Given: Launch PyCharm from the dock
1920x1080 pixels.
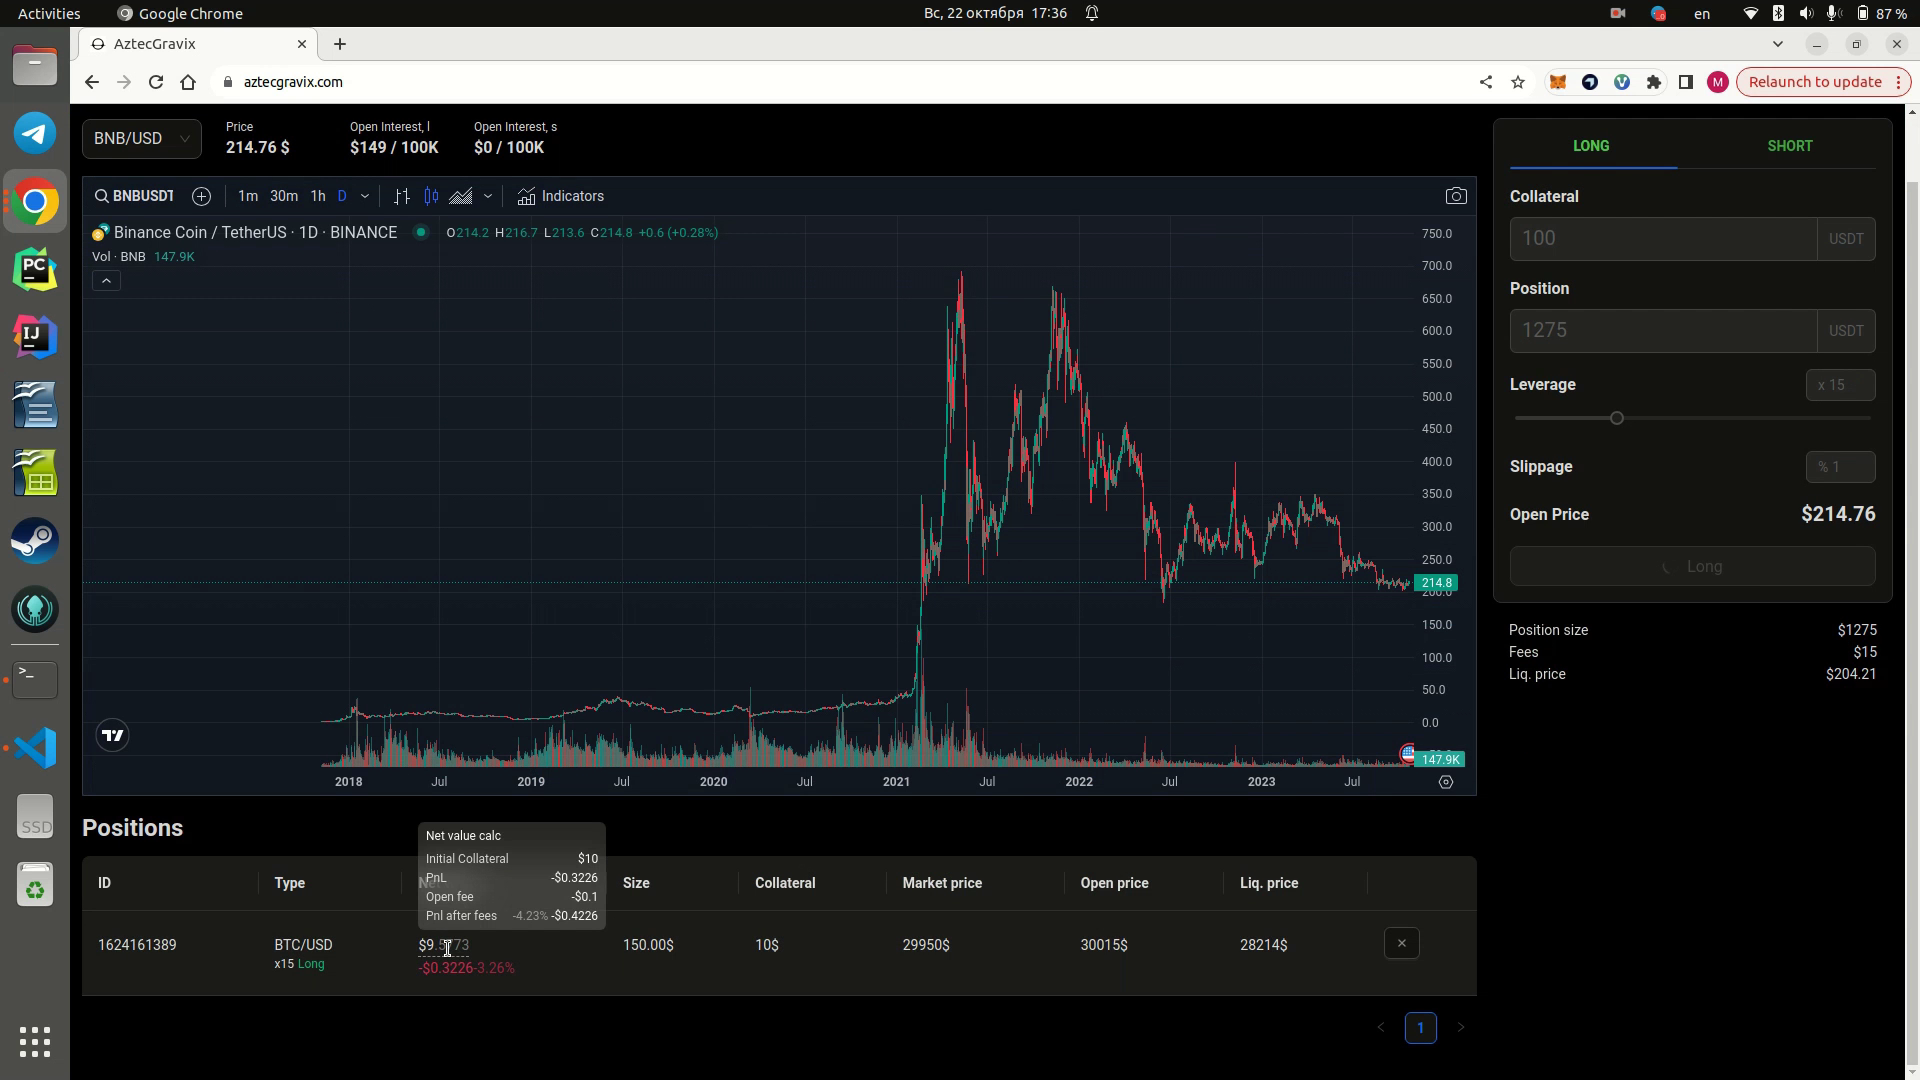Looking at the screenshot, I should click(35, 269).
